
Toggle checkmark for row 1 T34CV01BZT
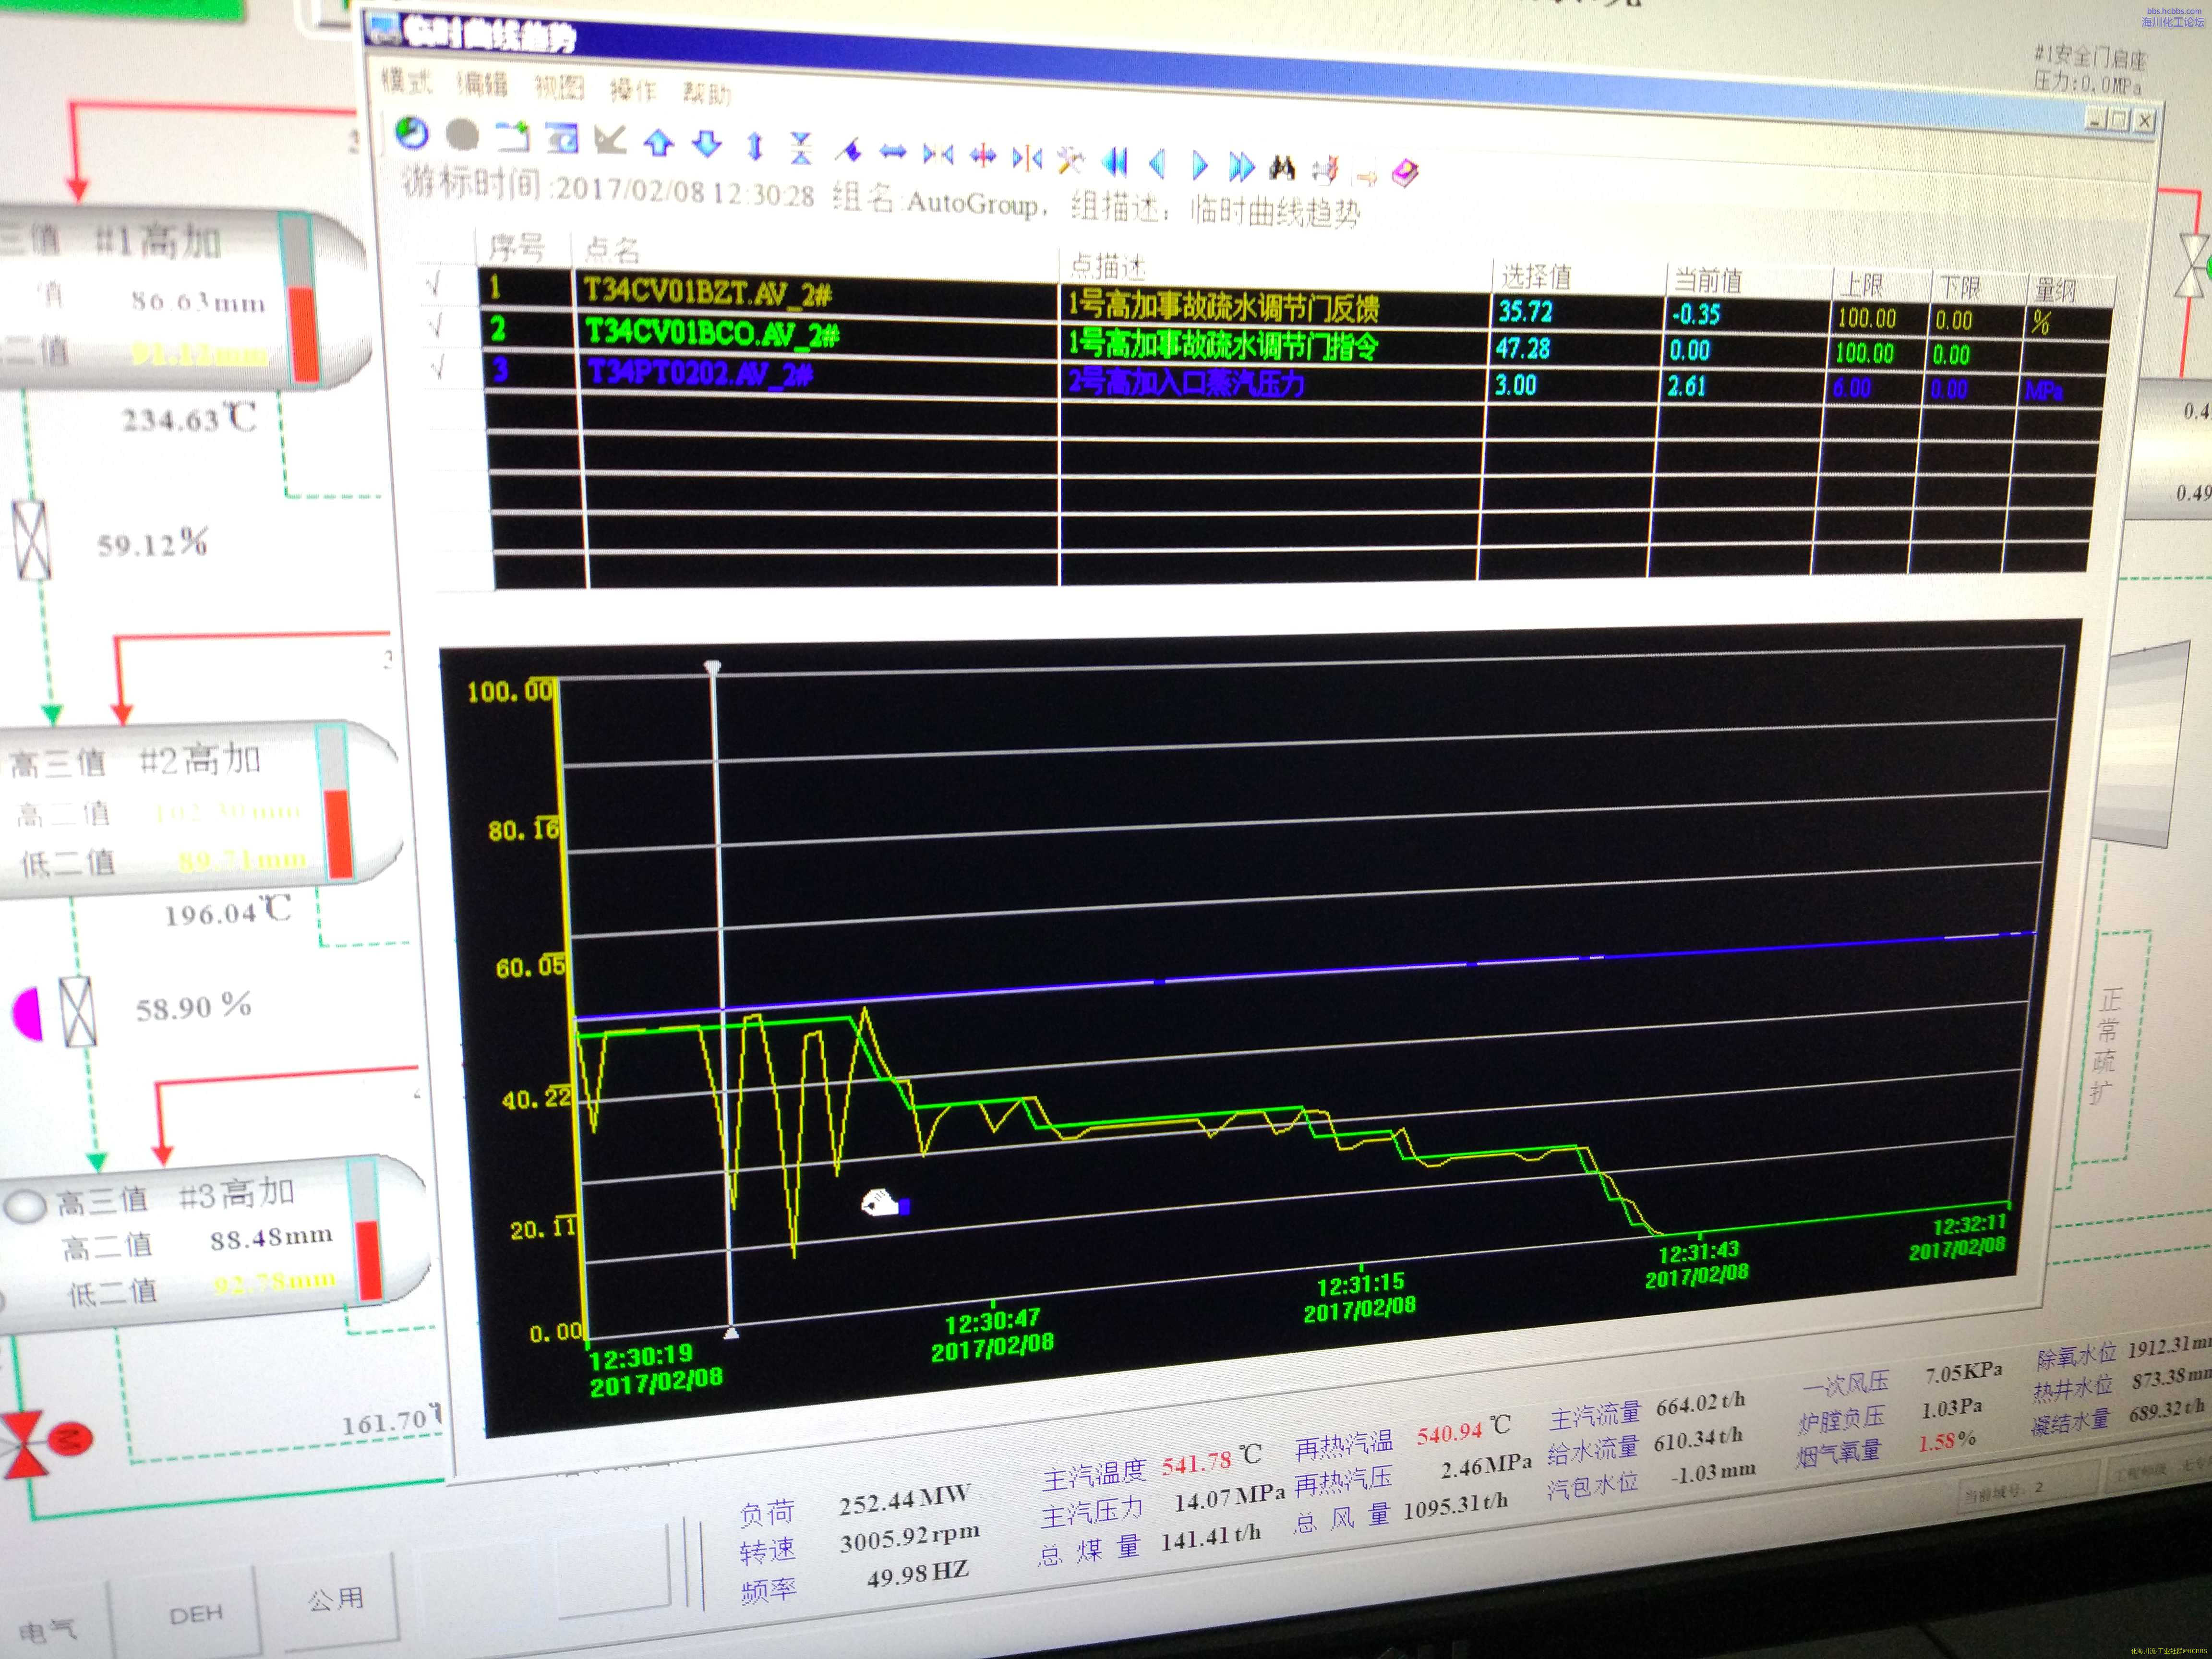(x=434, y=285)
